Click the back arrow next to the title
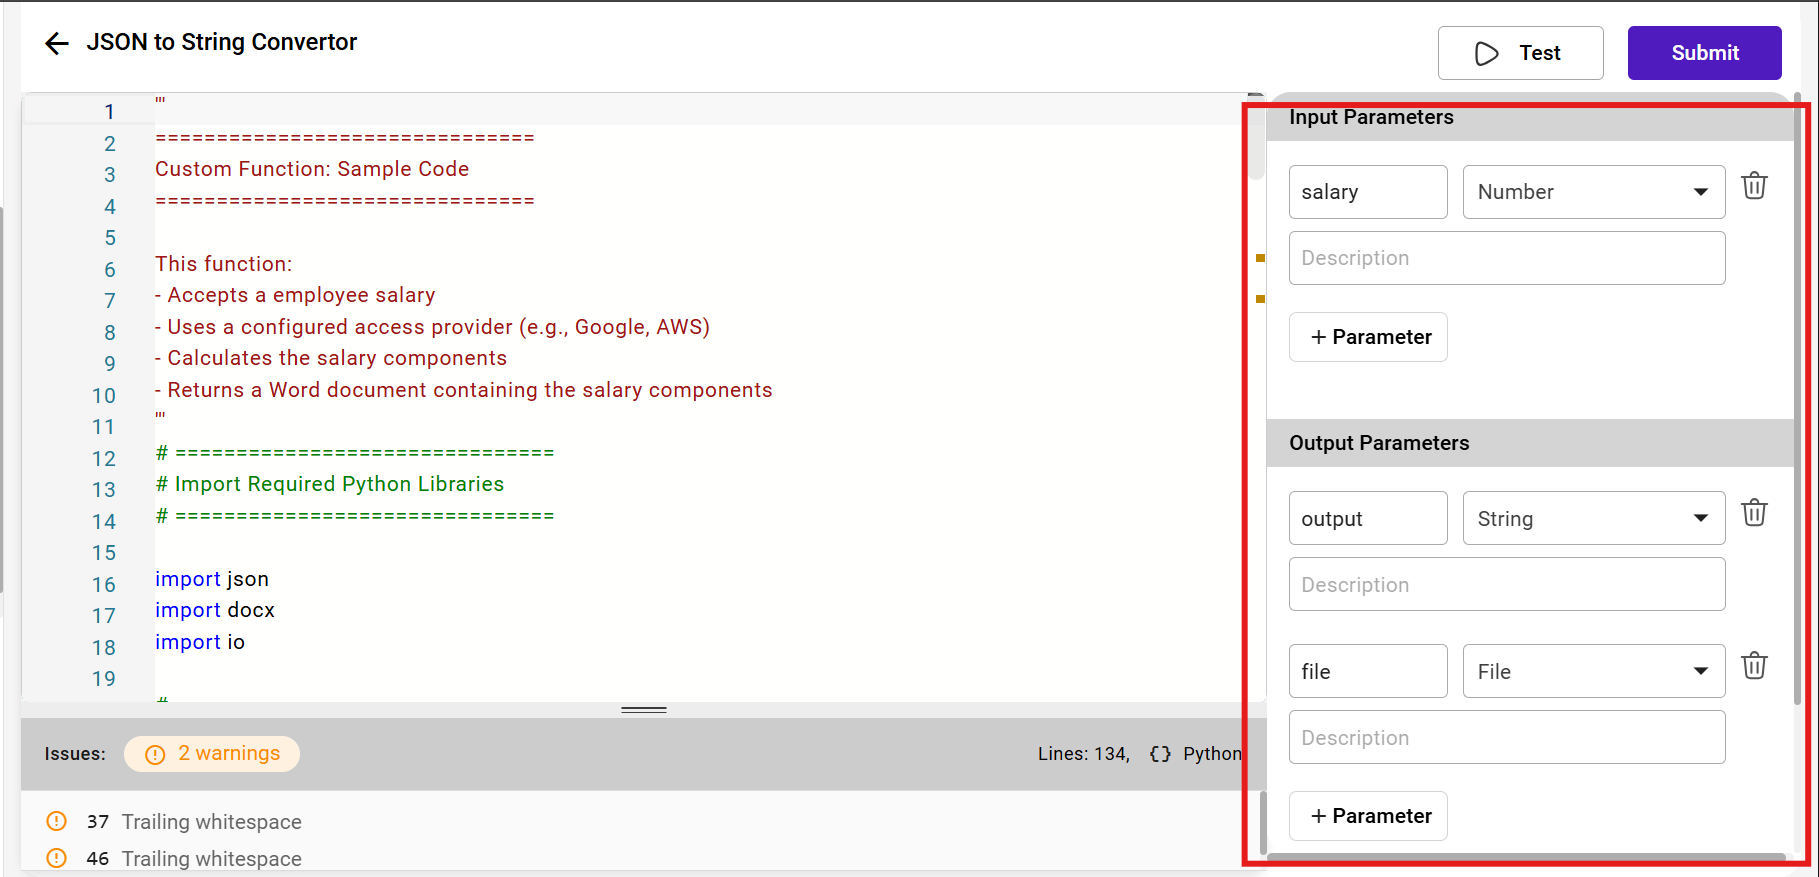The height and width of the screenshot is (877, 1819). pyautogui.click(x=57, y=43)
